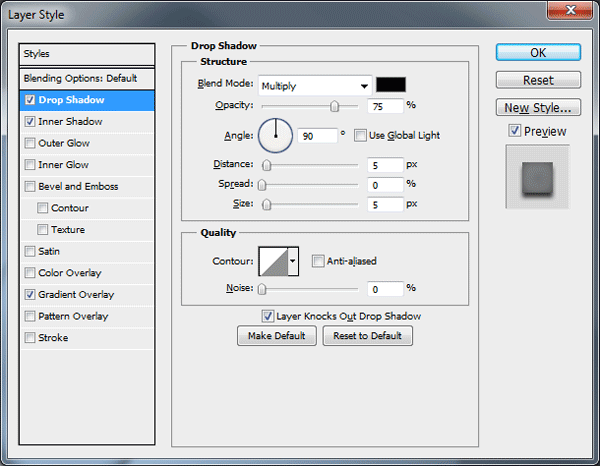Click the Reset button
Viewport: 600px width, 466px height.
538,80
